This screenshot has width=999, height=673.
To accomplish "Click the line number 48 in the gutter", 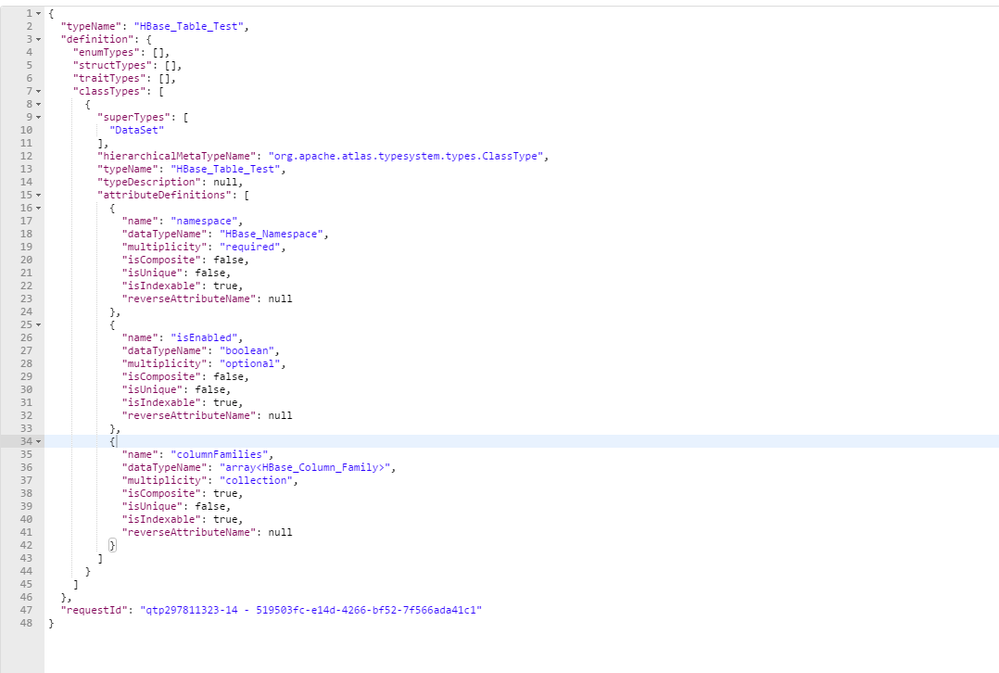I will pos(24,622).
